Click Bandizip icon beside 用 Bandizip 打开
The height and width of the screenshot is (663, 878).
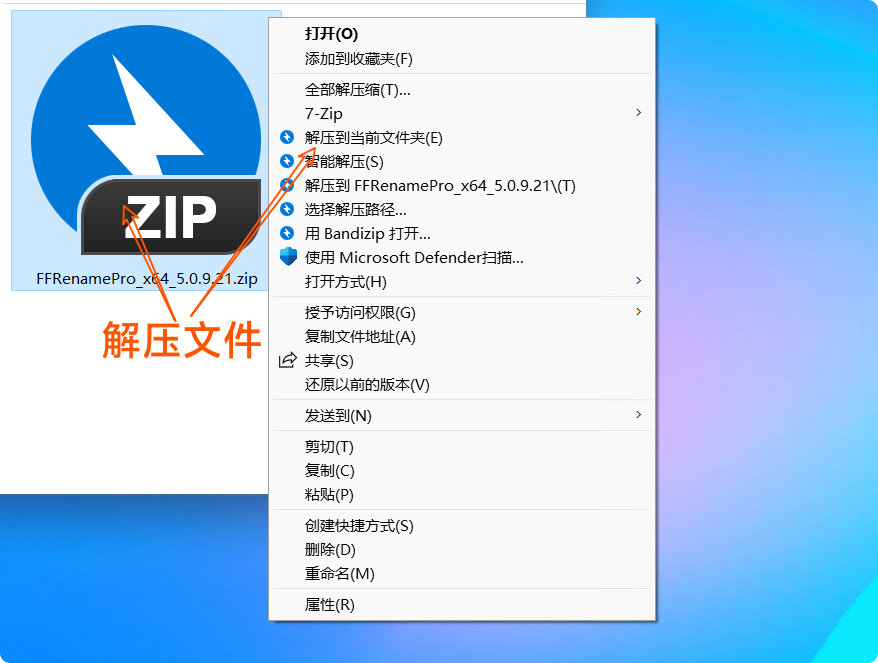coord(287,233)
